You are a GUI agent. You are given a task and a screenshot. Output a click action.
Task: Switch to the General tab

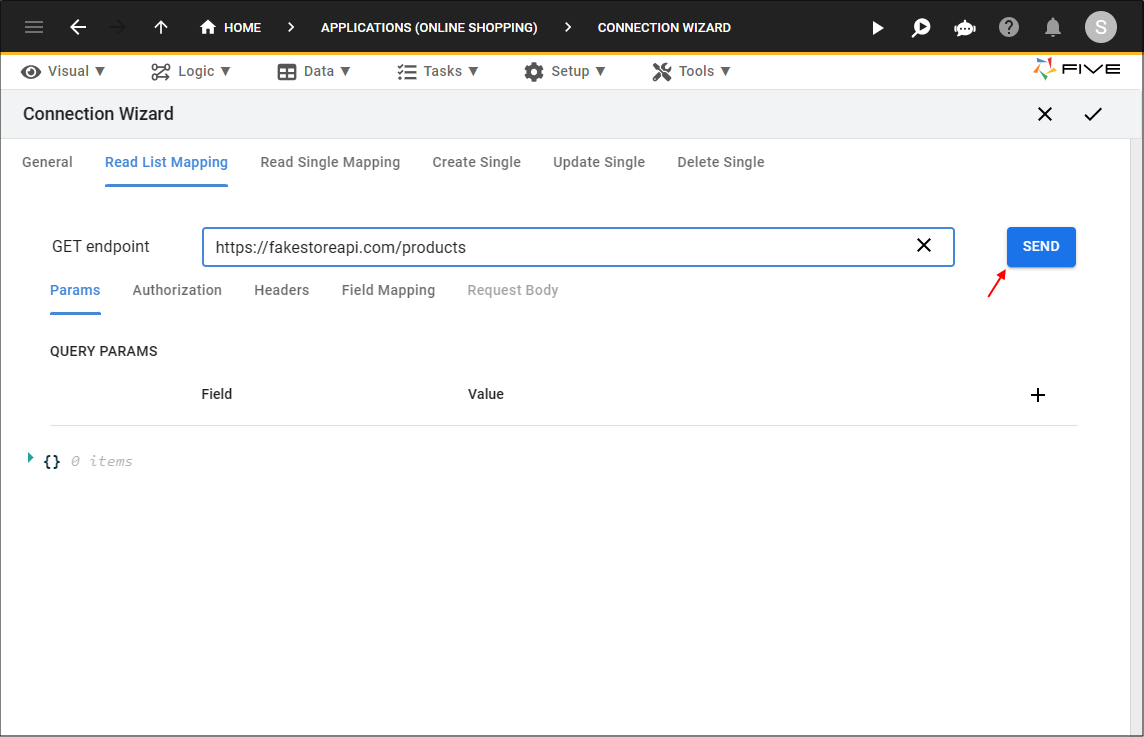[47, 162]
